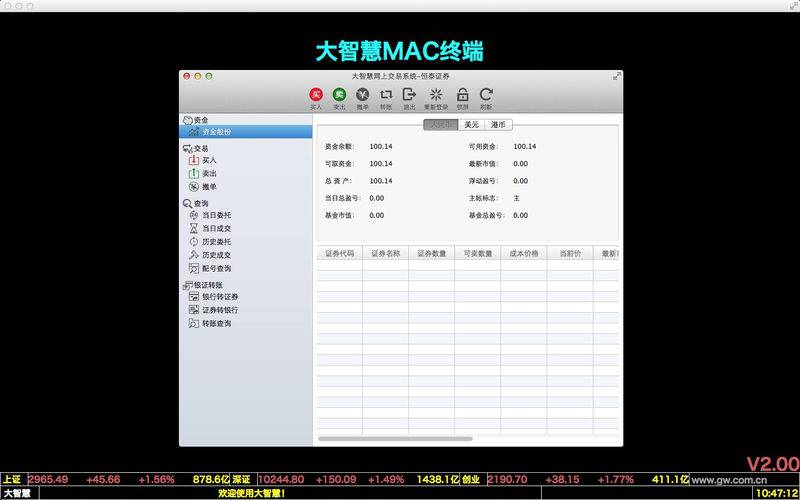Select 资金股份 in the sidebar

point(246,132)
